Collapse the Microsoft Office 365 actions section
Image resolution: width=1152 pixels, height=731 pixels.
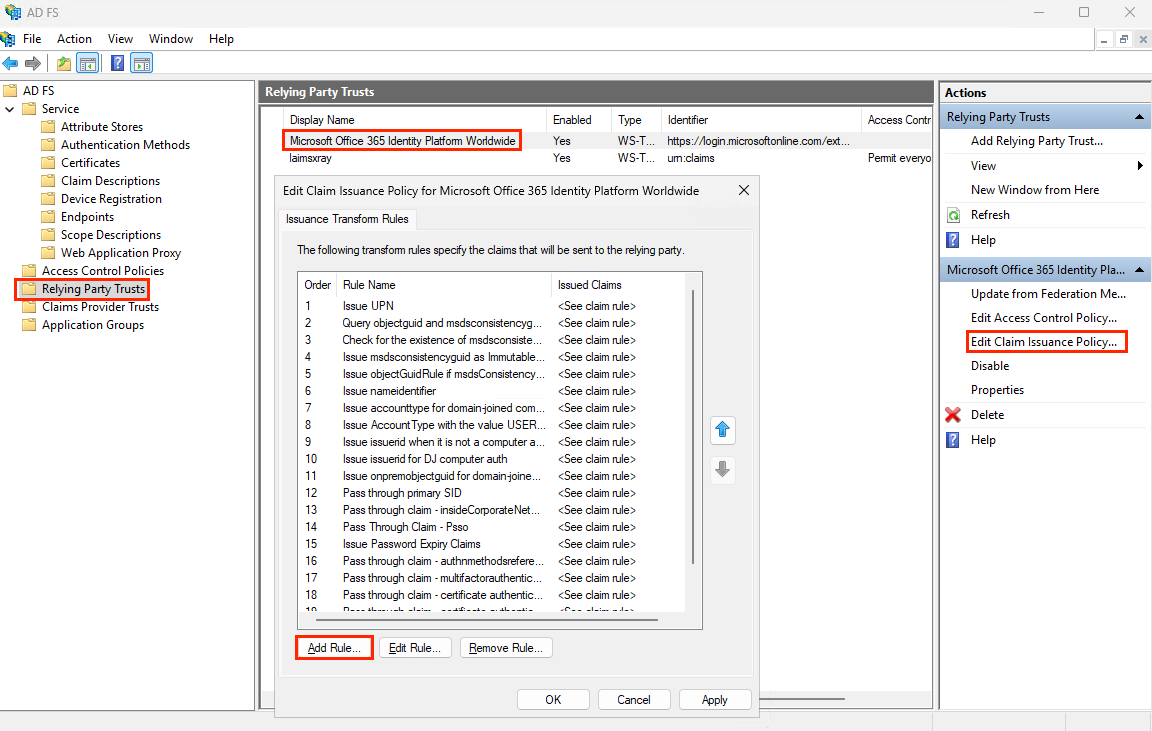(1140, 270)
